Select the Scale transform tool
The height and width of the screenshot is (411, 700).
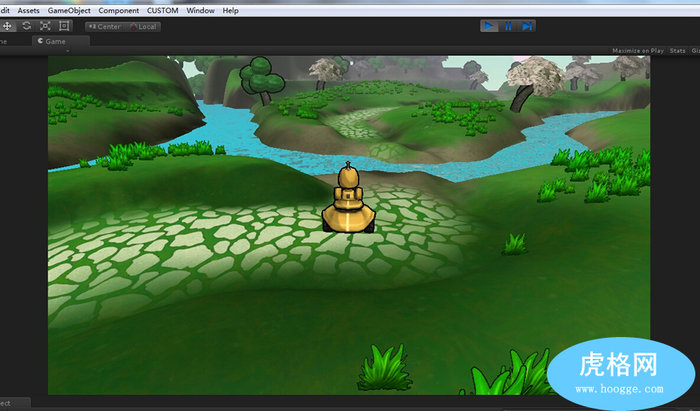coord(45,26)
